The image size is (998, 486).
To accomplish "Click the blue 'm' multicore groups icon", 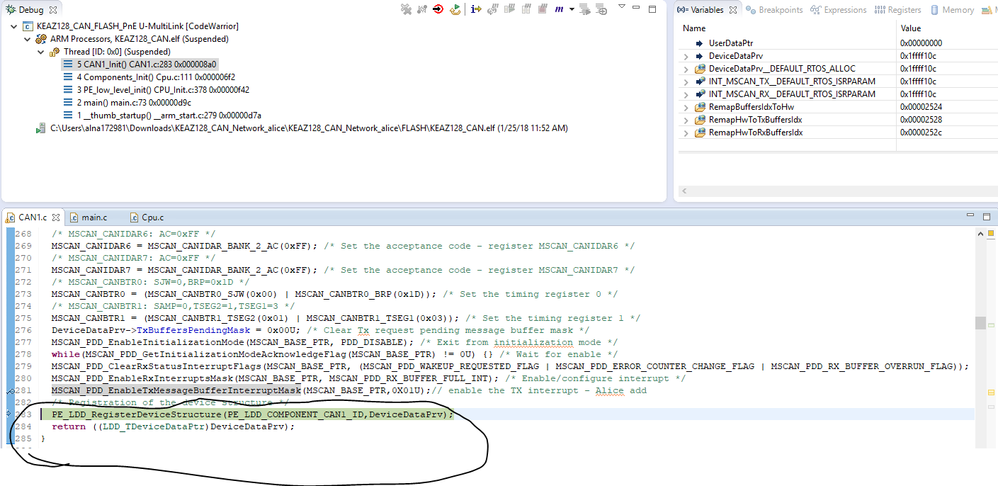I will tap(559, 10).
